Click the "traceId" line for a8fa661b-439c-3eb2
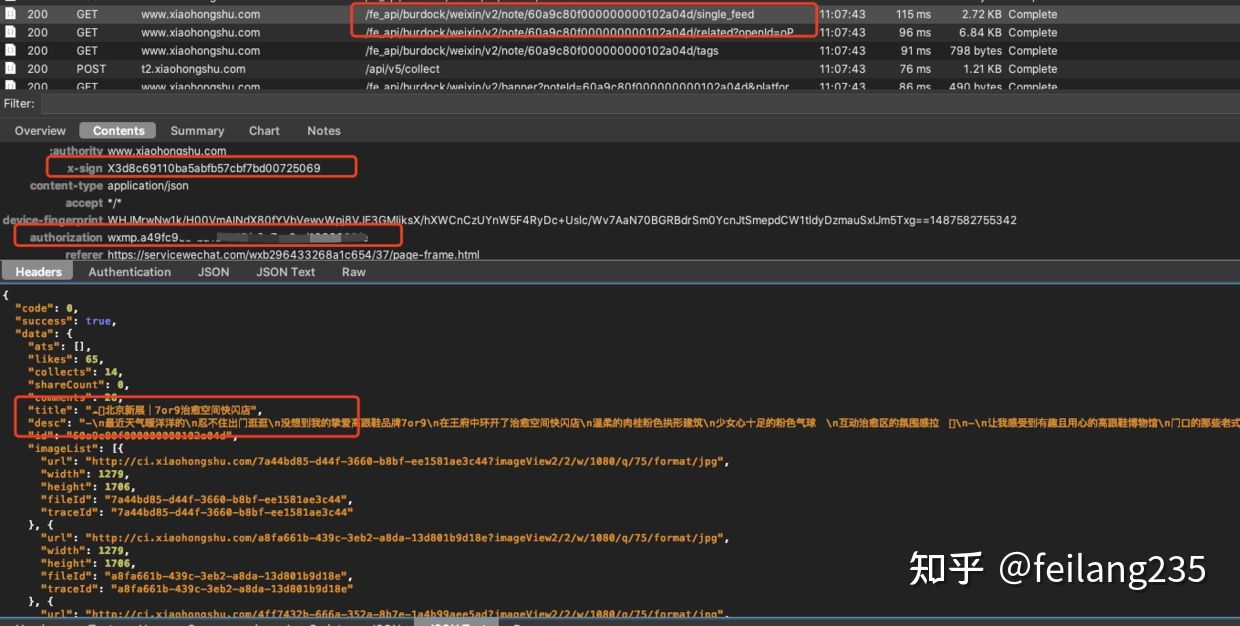The image size is (1240, 626). coord(197,589)
